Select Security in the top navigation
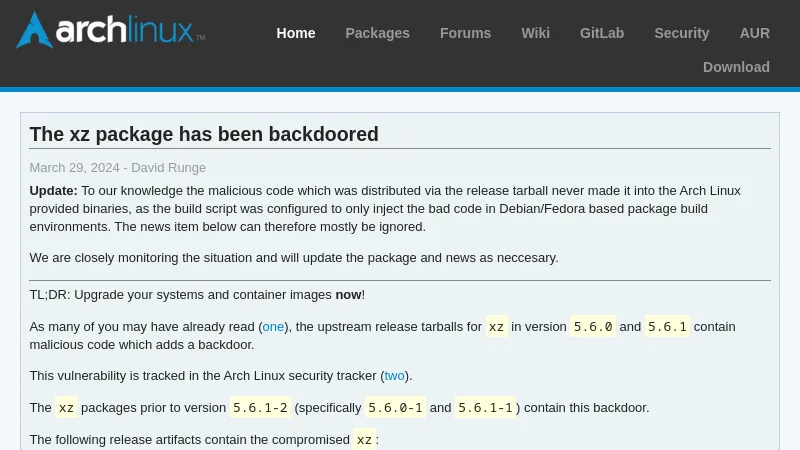The width and height of the screenshot is (800, 450). pyautogui.click(x=682, y=33)
